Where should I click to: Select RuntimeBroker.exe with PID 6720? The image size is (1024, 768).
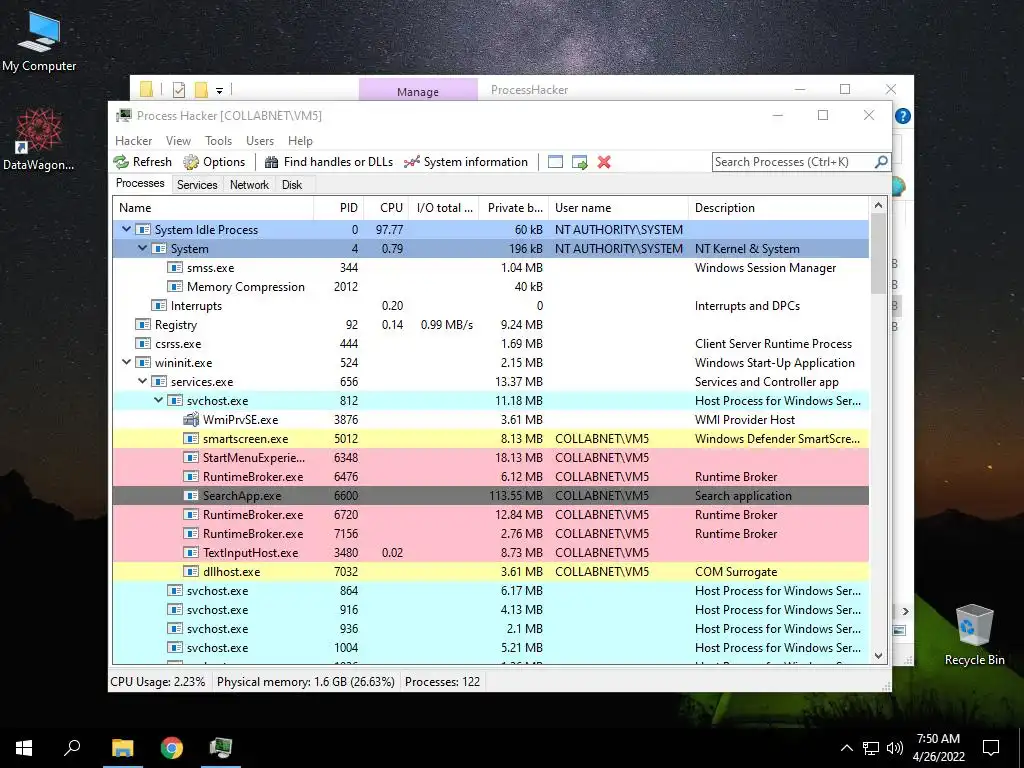tap(490, 515)
